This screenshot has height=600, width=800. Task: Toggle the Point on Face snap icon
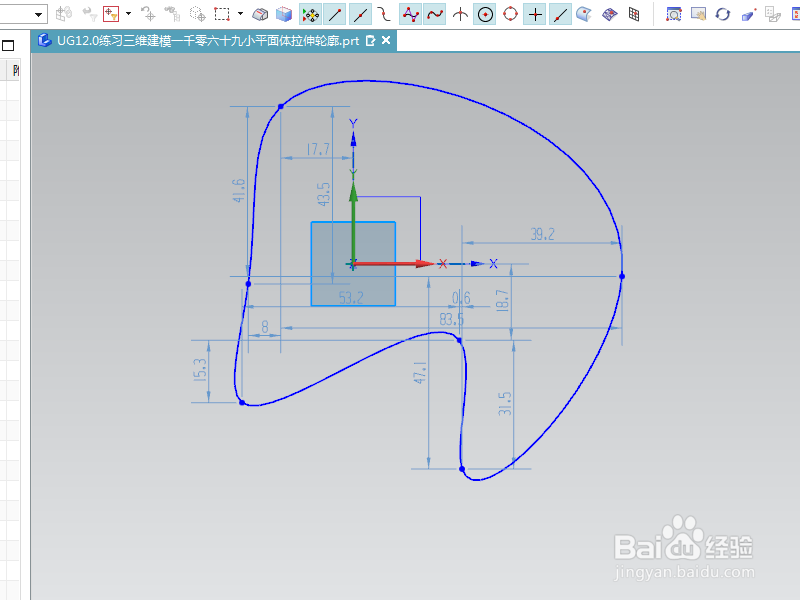point(584,14)
